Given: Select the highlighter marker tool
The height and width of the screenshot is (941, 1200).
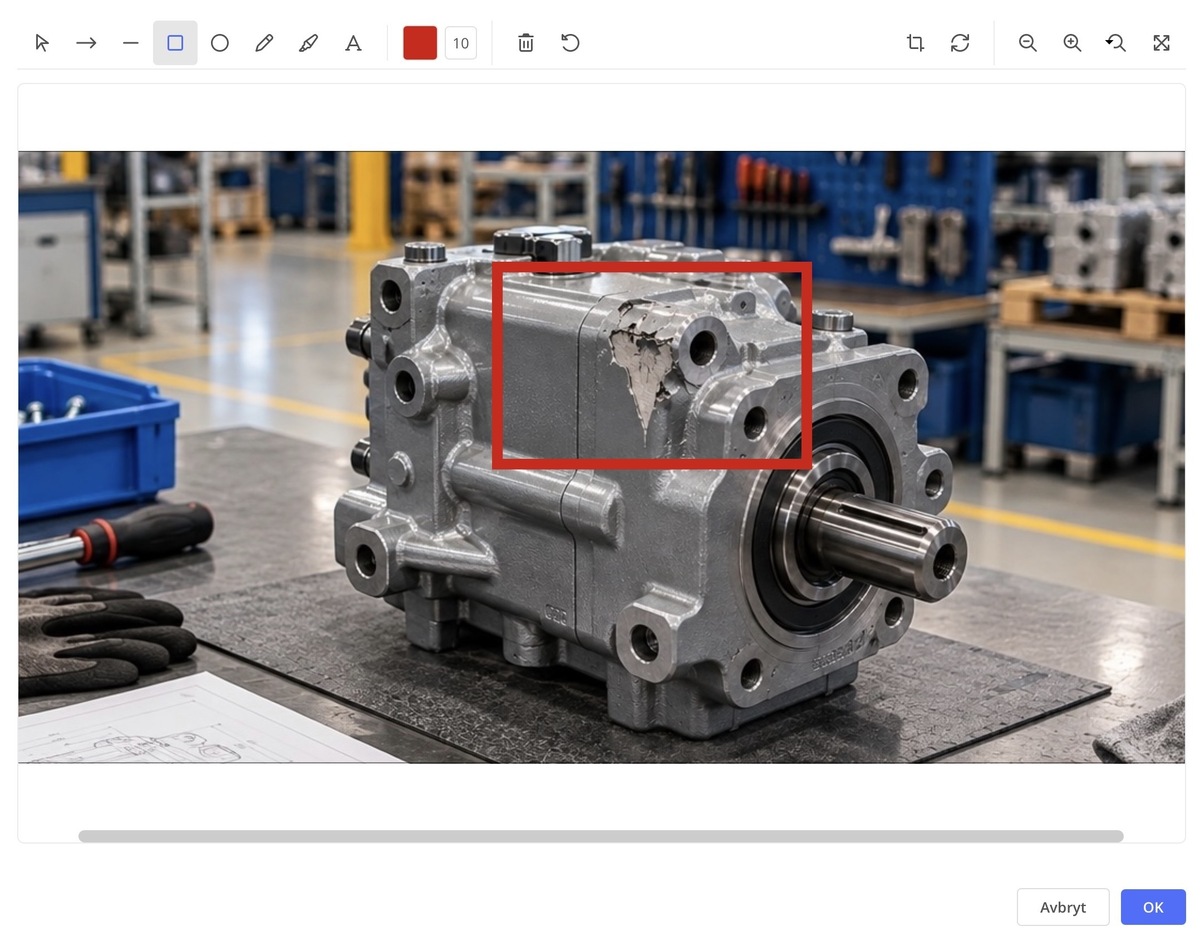Looking at the screenshot, I should coord(309,43).
